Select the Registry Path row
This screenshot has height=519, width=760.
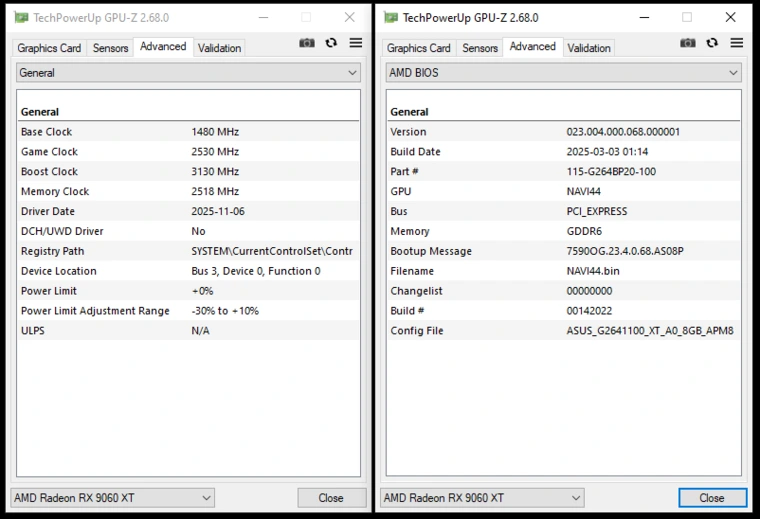186,251
